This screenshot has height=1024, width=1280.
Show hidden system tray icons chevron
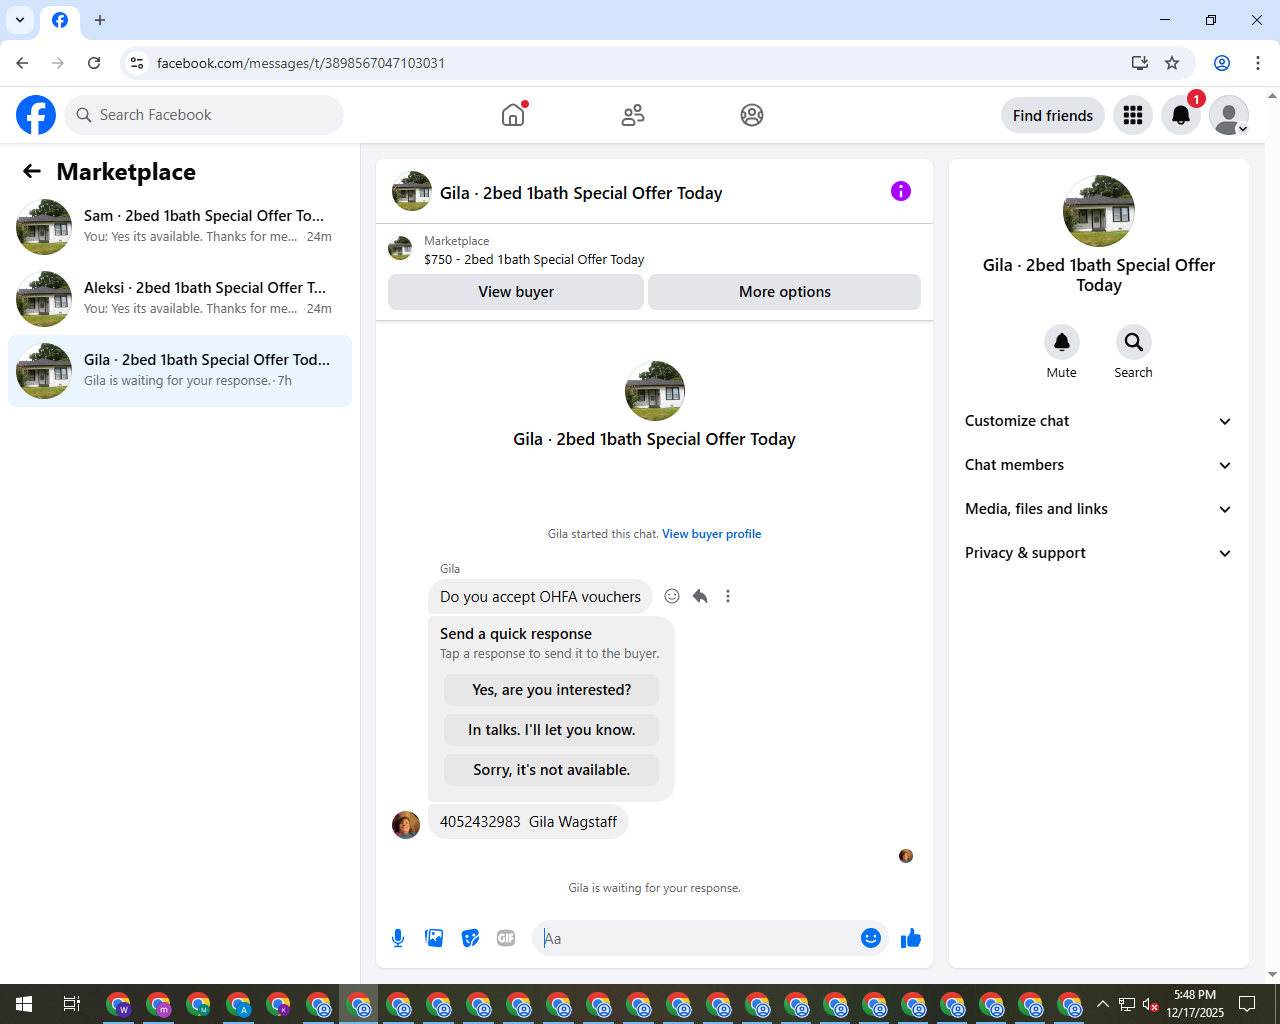click(1102, 1004)
